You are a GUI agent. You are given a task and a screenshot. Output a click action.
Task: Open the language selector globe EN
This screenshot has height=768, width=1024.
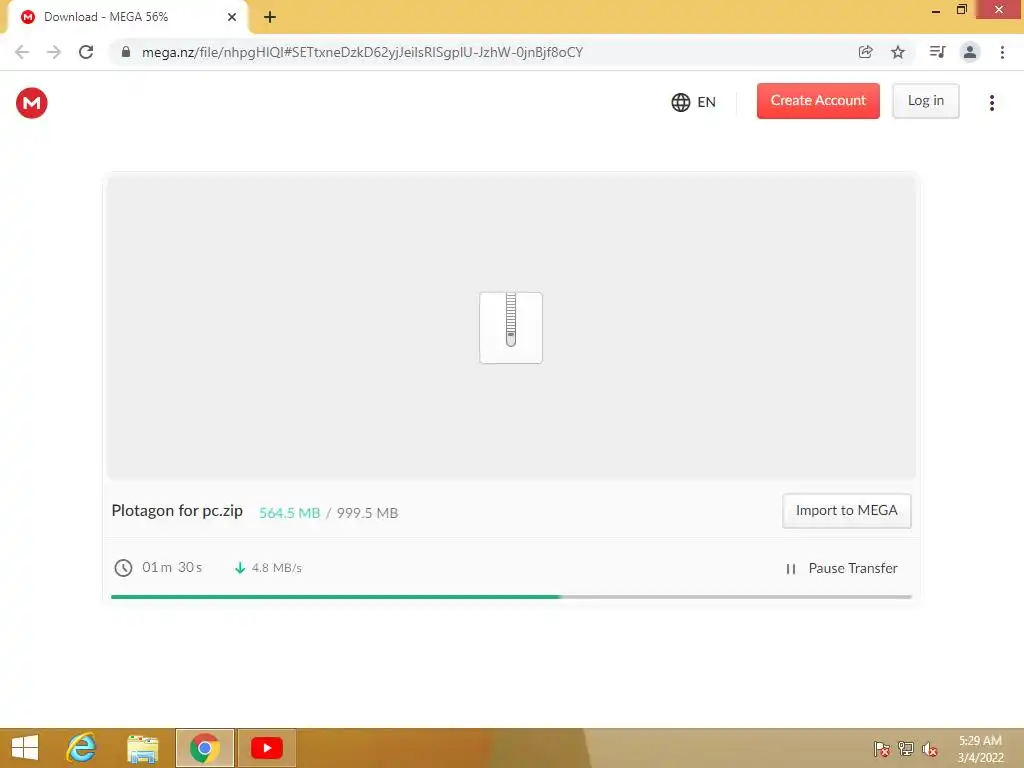pyautogui.click(x=694, y=102)
